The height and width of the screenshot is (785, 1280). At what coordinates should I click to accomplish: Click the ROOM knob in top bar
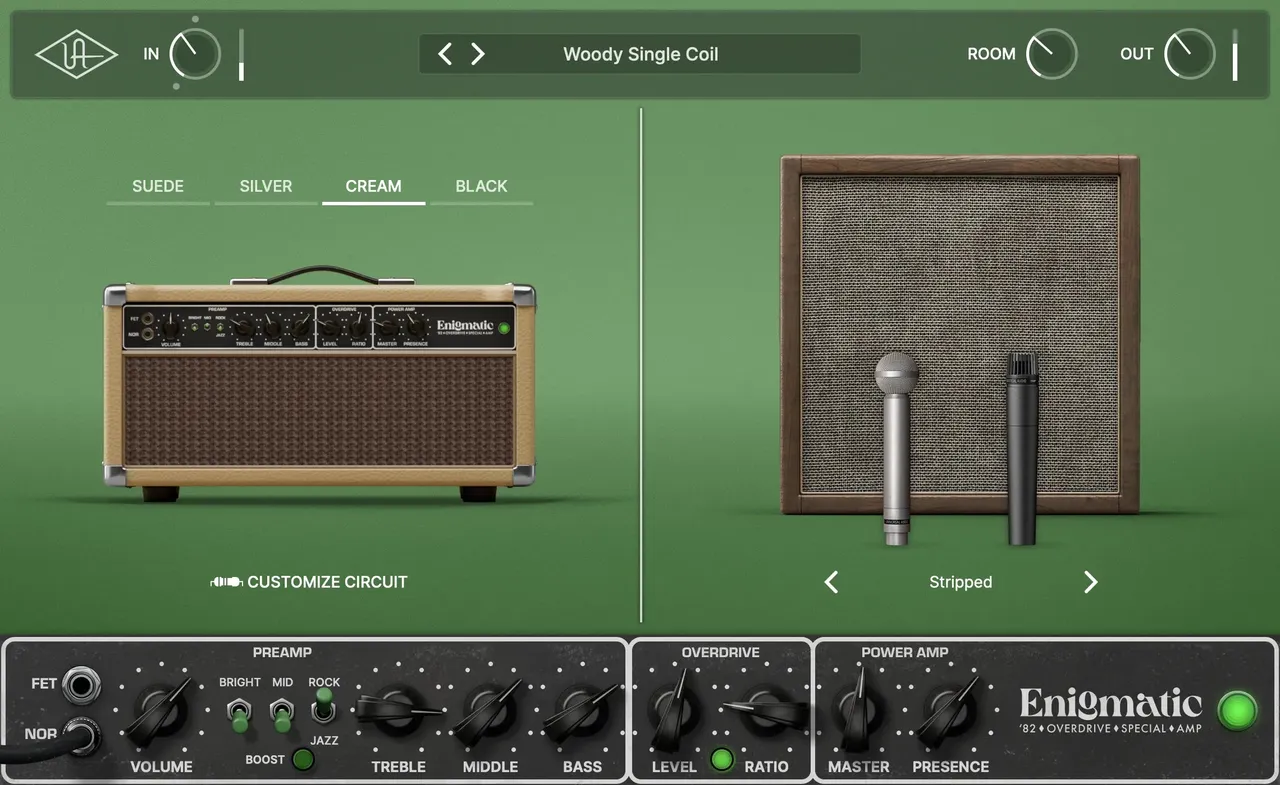[1051, 54]
